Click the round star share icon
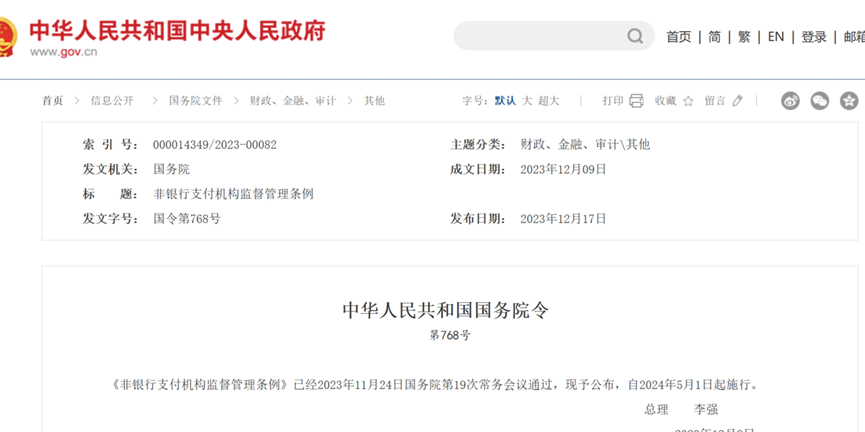The height and width of the screenshot is (432, 865). tap(849, 100)
